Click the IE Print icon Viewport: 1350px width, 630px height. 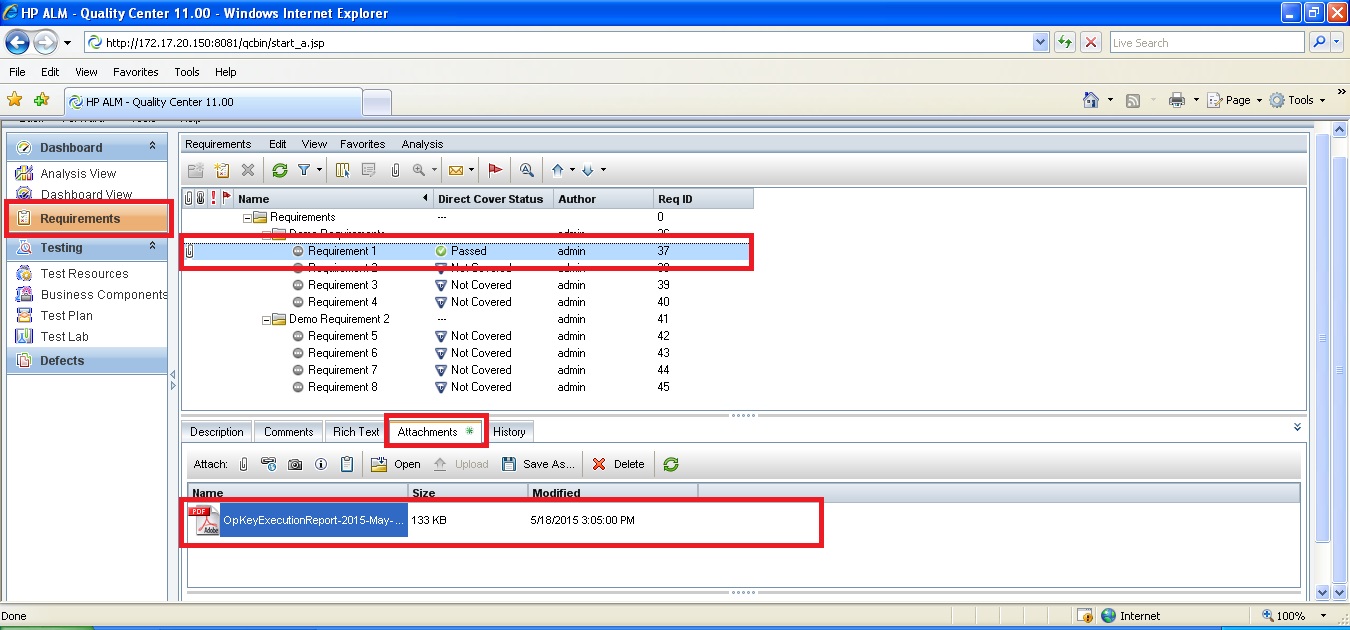pyautogui.click(x=1177, y=100)
